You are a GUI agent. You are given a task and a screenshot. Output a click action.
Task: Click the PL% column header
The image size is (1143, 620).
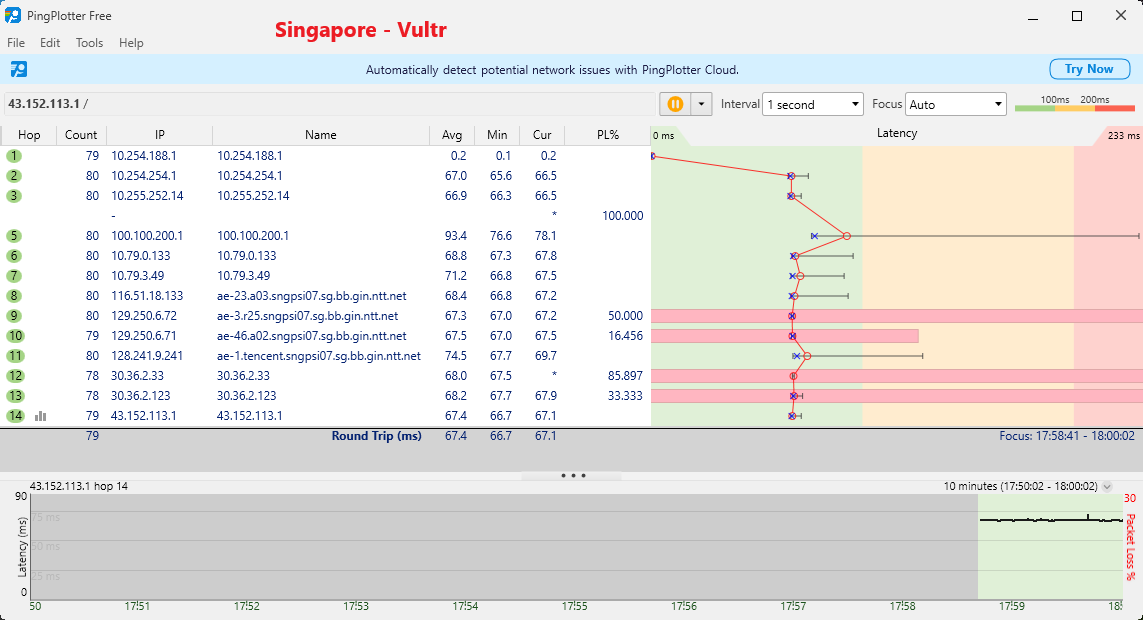608,135
